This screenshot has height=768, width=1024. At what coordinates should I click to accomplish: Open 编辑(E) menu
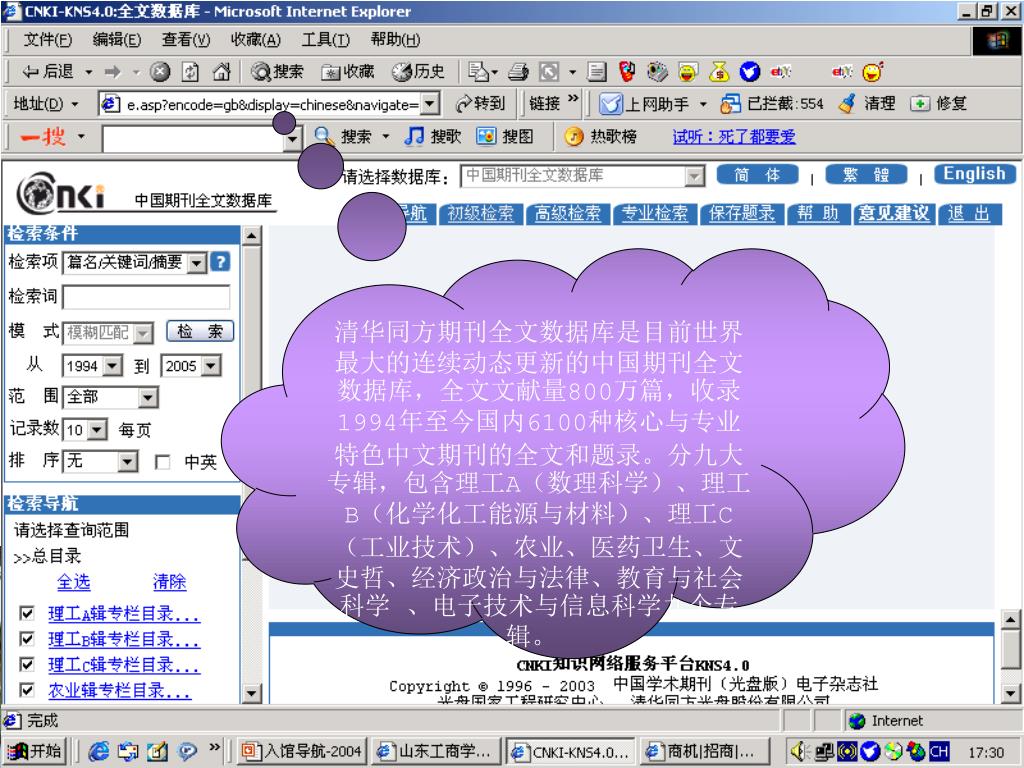[x=117, y=40]
